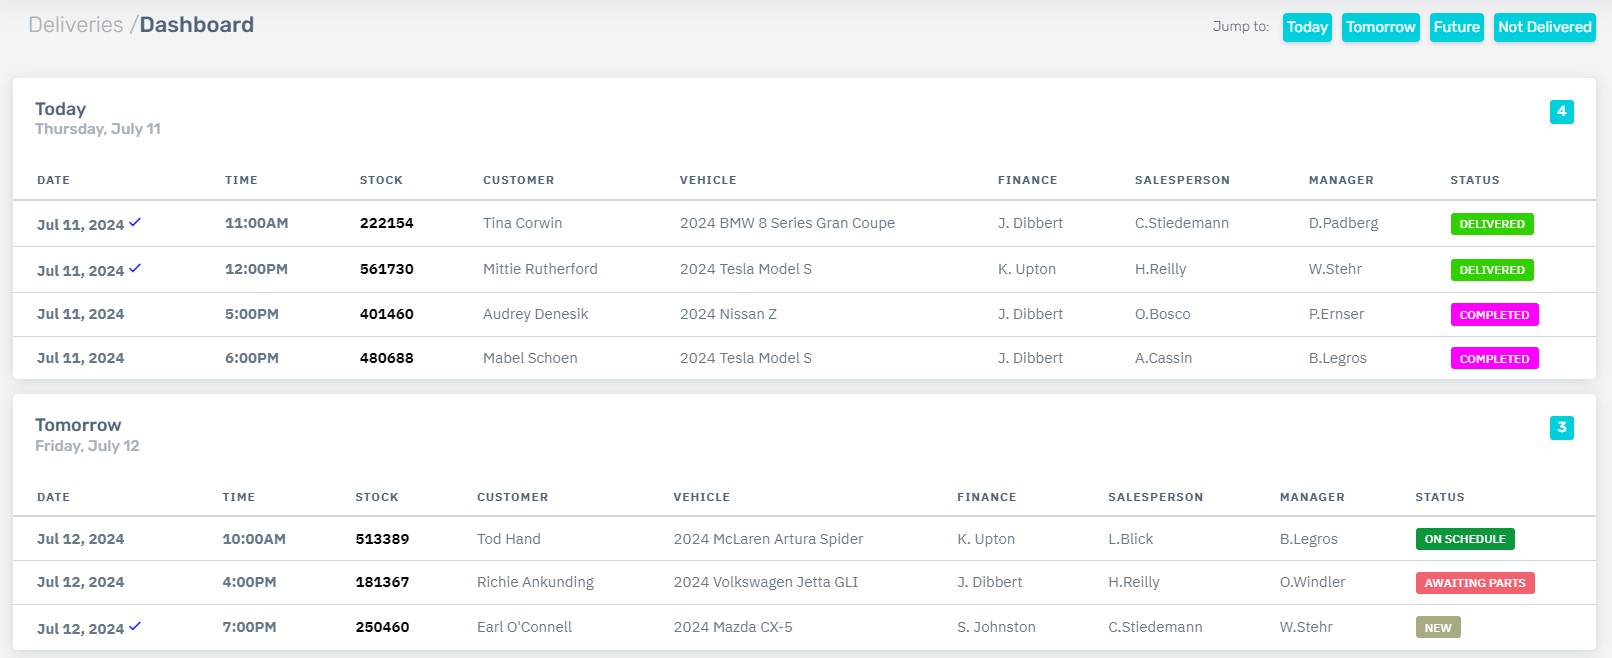The height and width of the screenshot is (658, 1612).
Task: Click checkmark next to Mittie Rutherford's delivery date
Action: pos(135,268)
